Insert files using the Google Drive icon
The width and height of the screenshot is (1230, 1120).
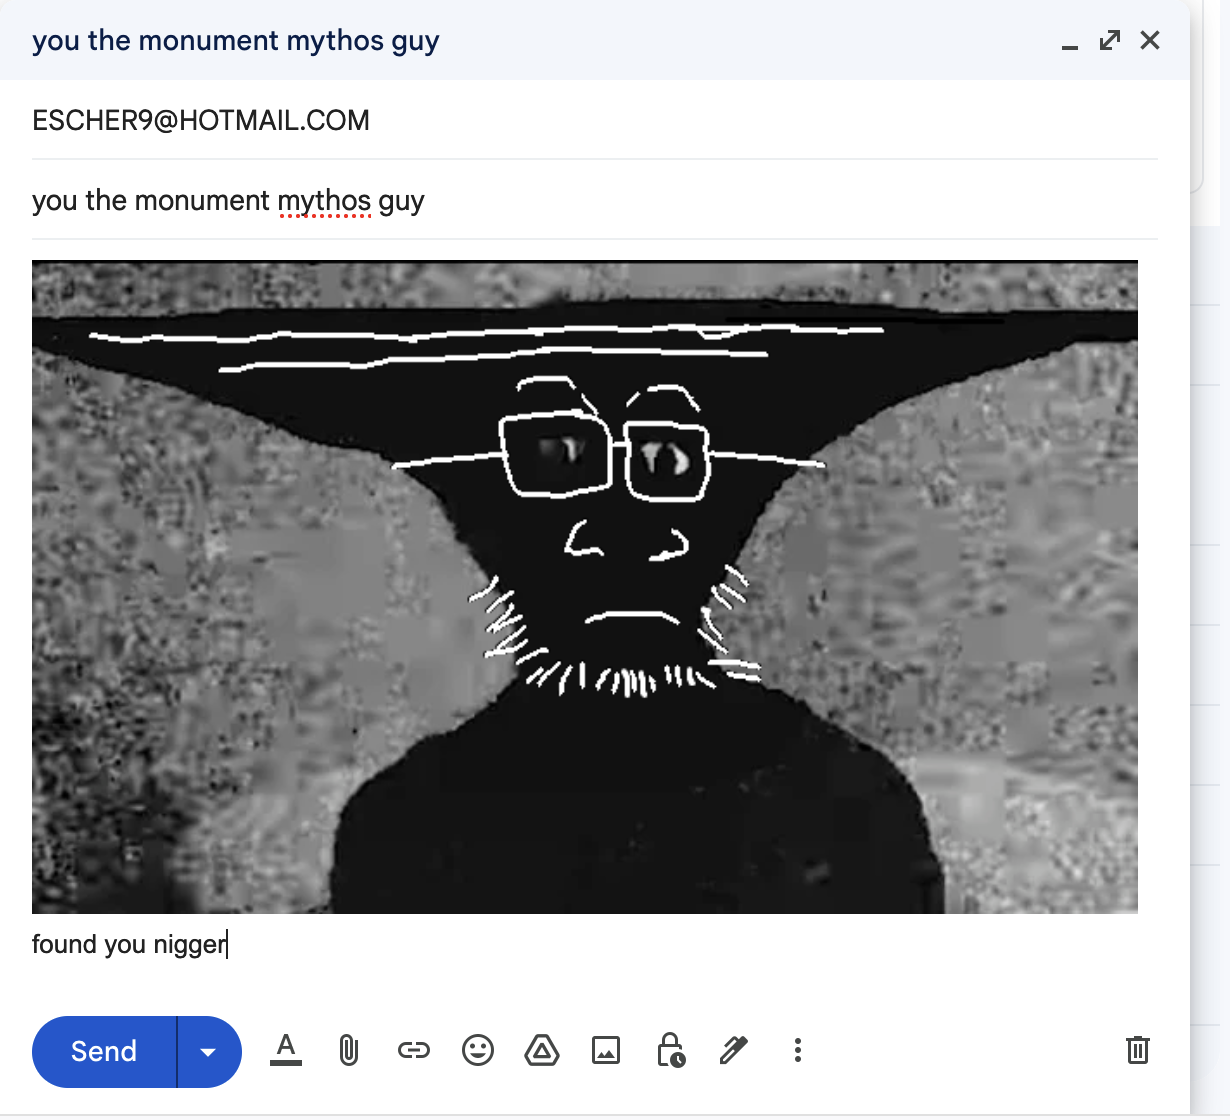click(x=542, y=1050)
